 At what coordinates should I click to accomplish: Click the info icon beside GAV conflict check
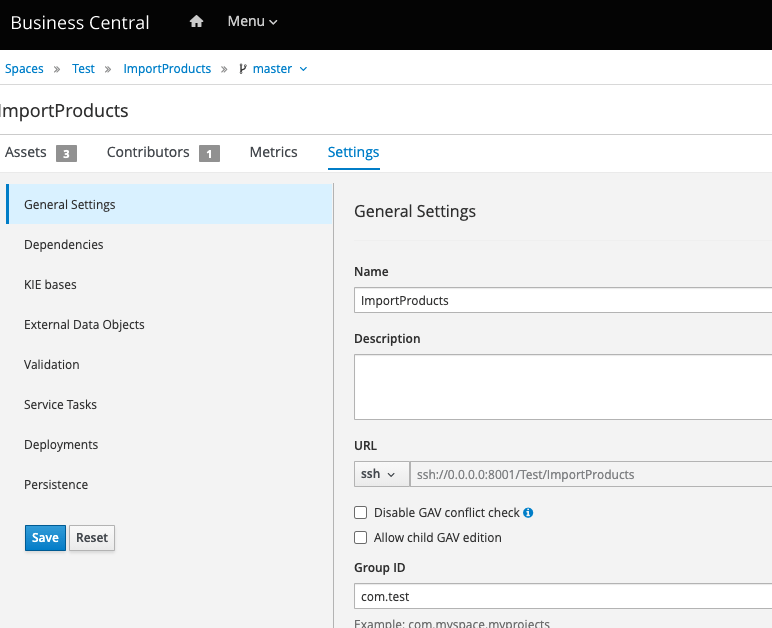point(528,513)
